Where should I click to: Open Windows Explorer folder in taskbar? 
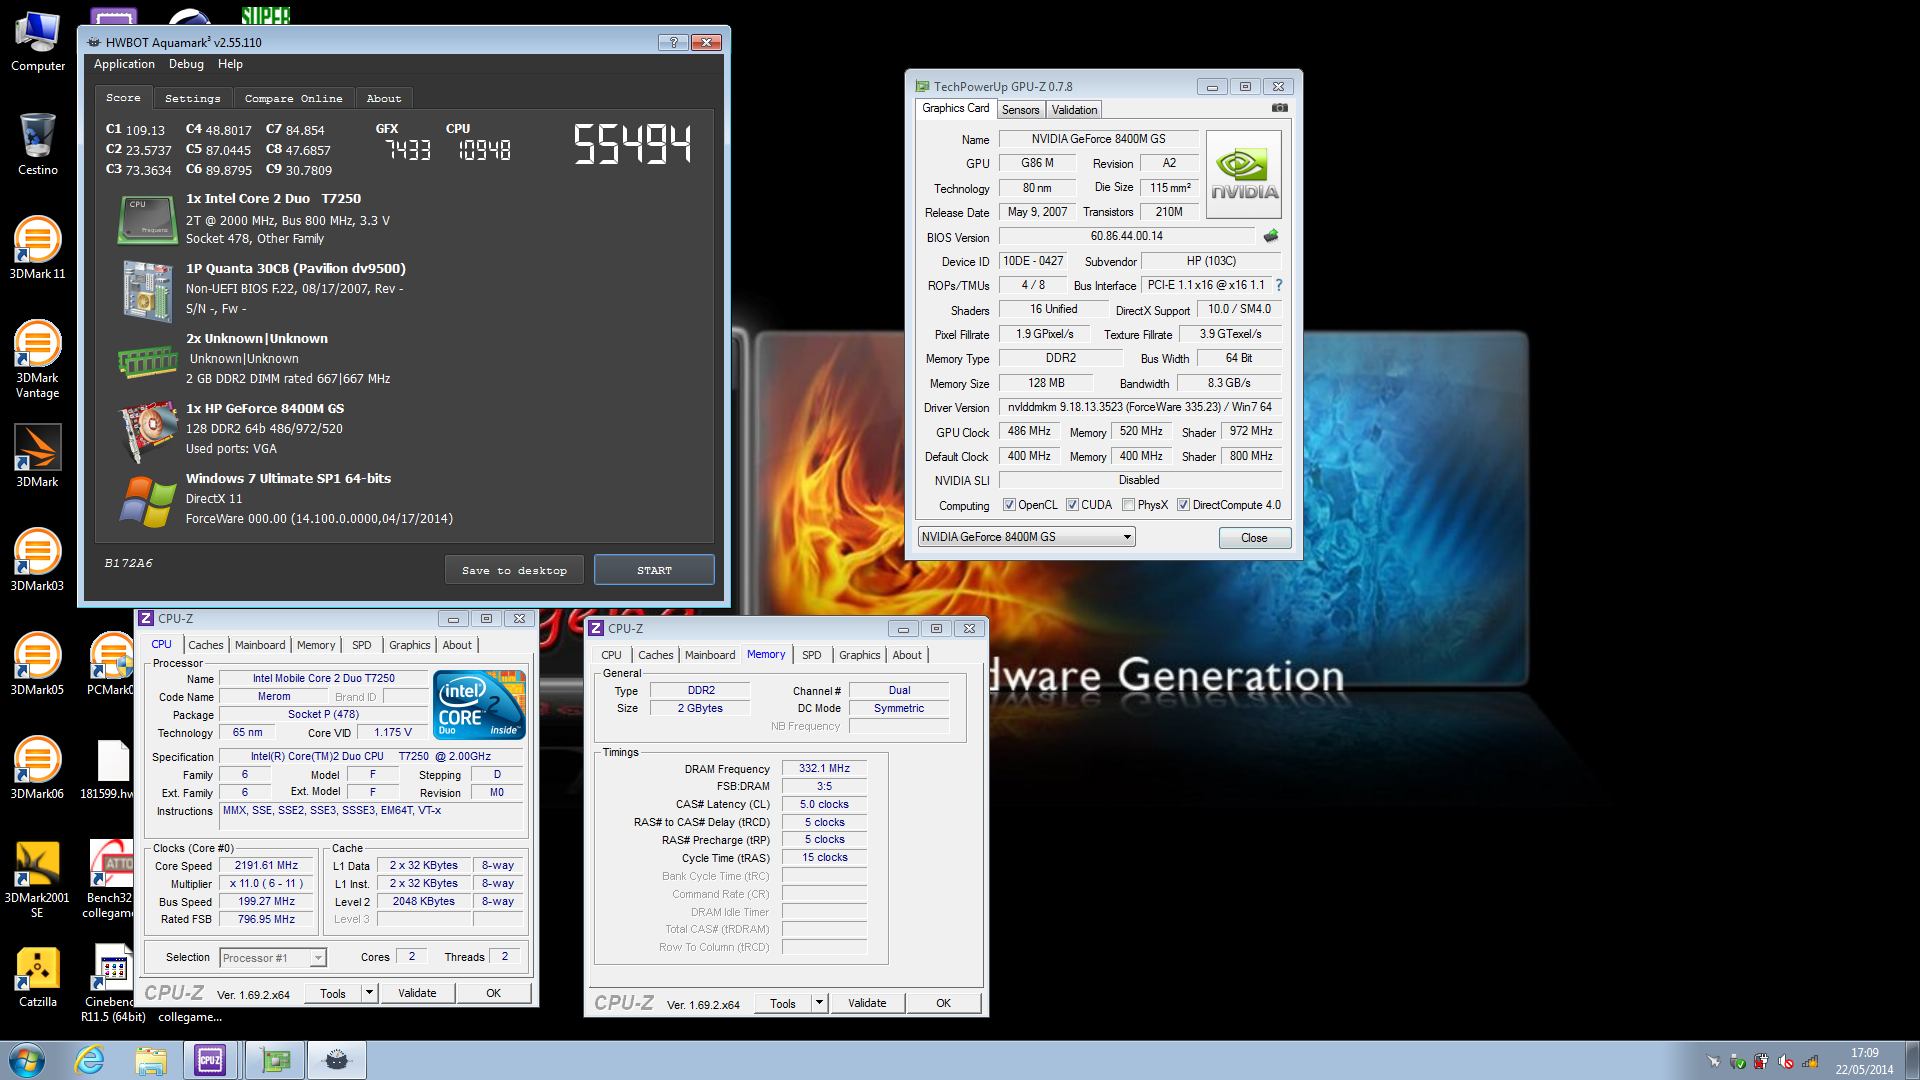pyautogui.click(x=151, y=1060)
